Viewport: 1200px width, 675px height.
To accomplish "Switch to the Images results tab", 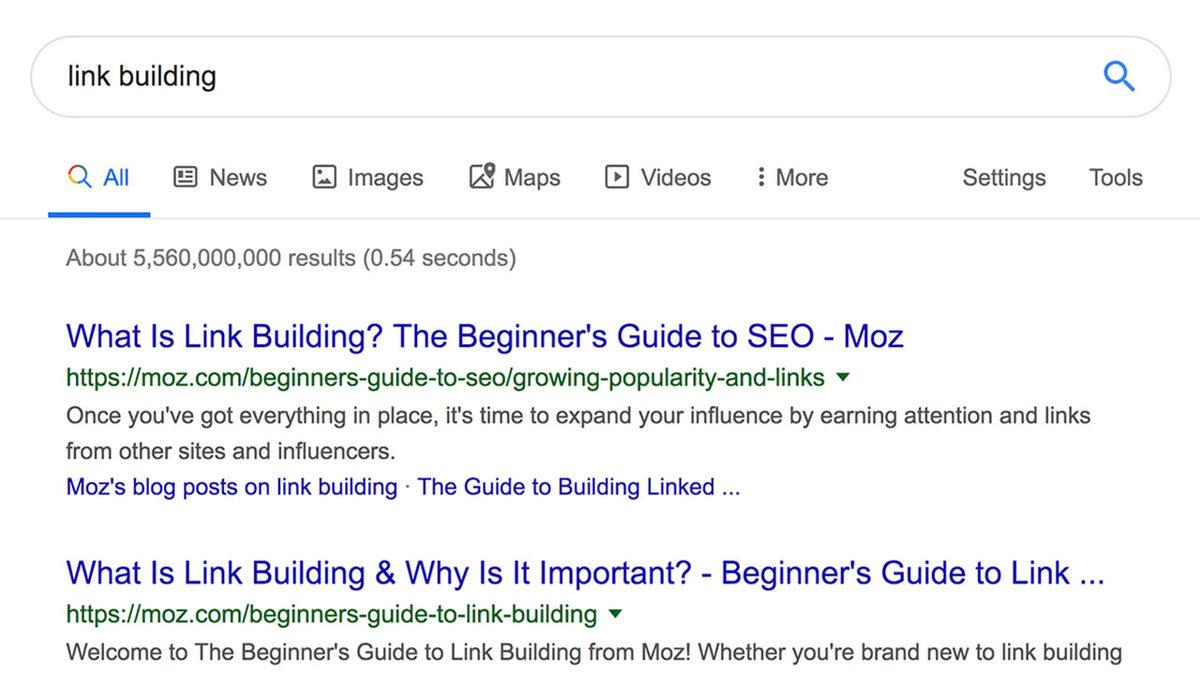I will point(383,176).
